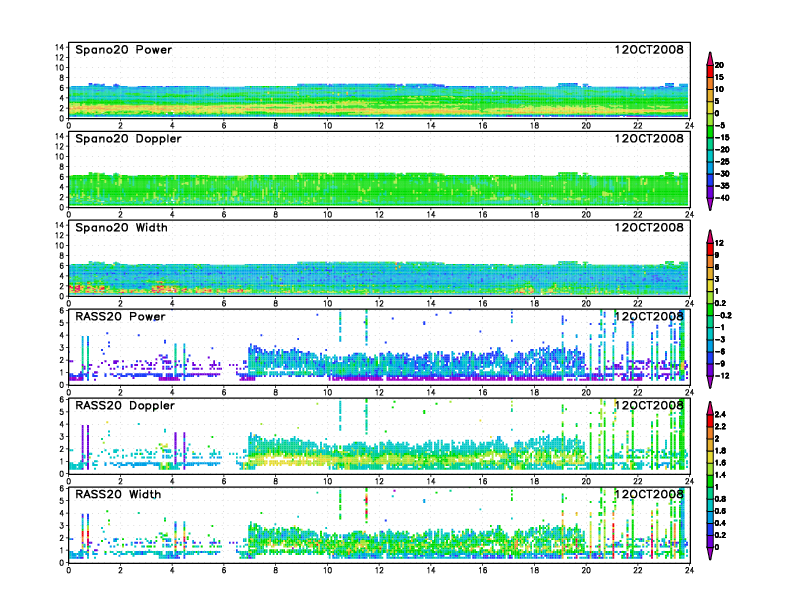Click the '-25' label on the top colorbar

pos(722,162)
